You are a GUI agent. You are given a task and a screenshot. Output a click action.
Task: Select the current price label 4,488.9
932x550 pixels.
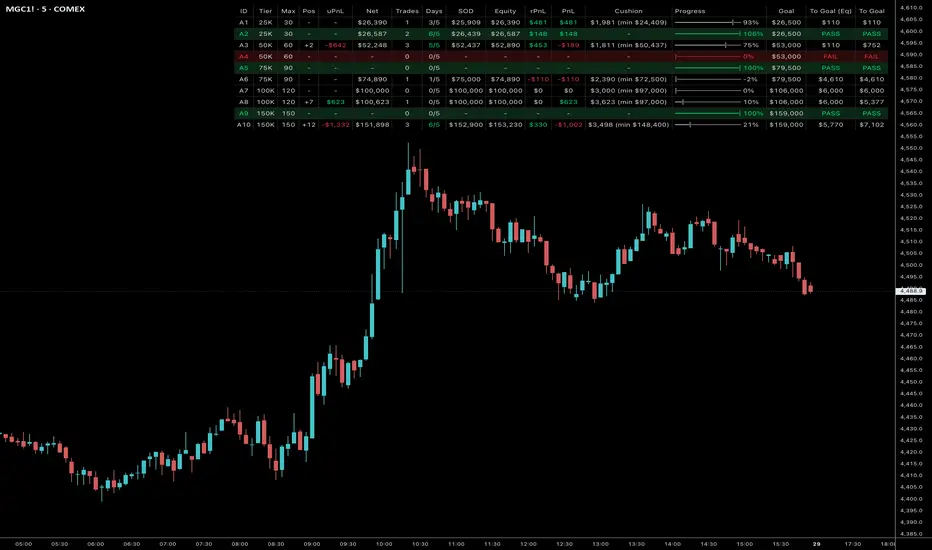[910, 291]
